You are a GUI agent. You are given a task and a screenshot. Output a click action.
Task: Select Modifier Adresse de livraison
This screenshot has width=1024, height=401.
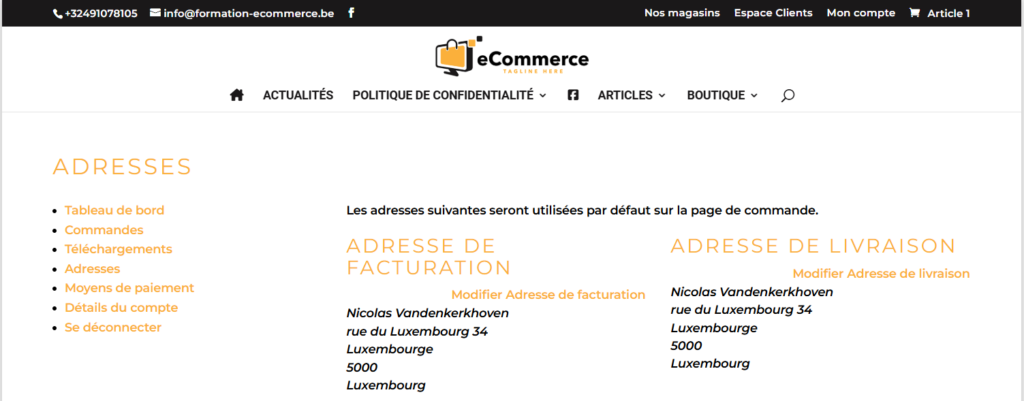click(881, 274)
